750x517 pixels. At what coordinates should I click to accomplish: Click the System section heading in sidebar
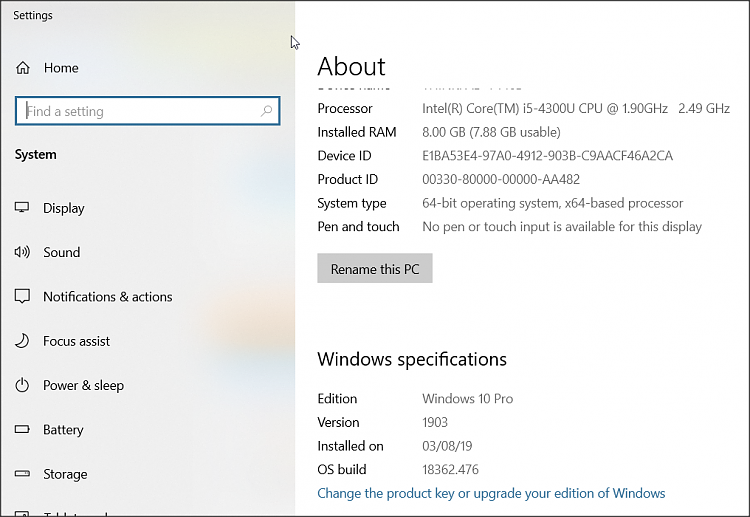35,154
